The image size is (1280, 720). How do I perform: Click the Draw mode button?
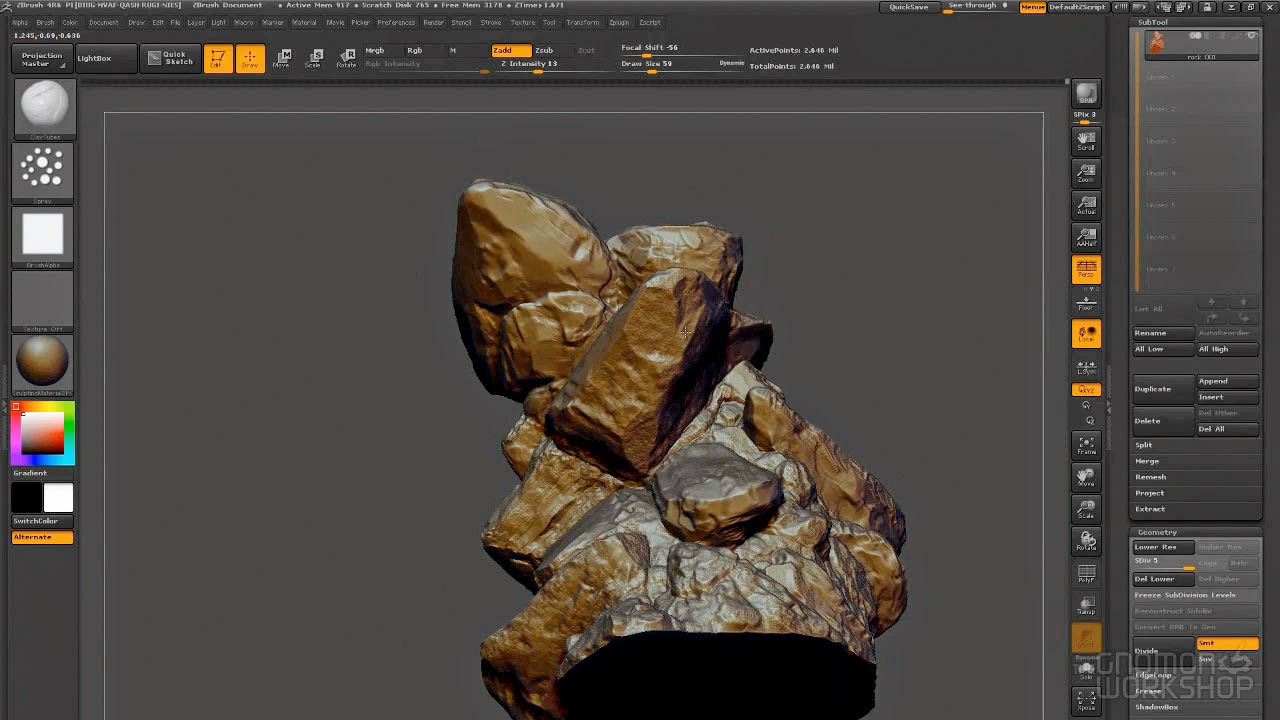point(250,59)
